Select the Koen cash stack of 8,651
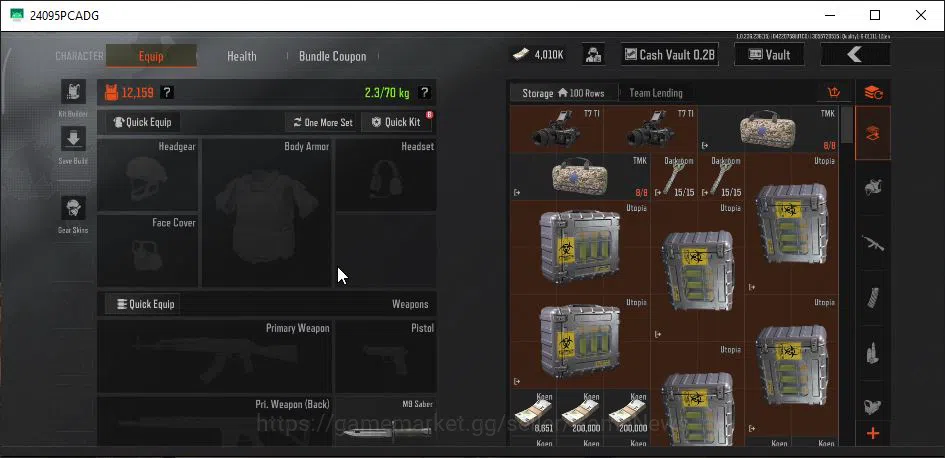The image size is (945, 458). [534, 413]
